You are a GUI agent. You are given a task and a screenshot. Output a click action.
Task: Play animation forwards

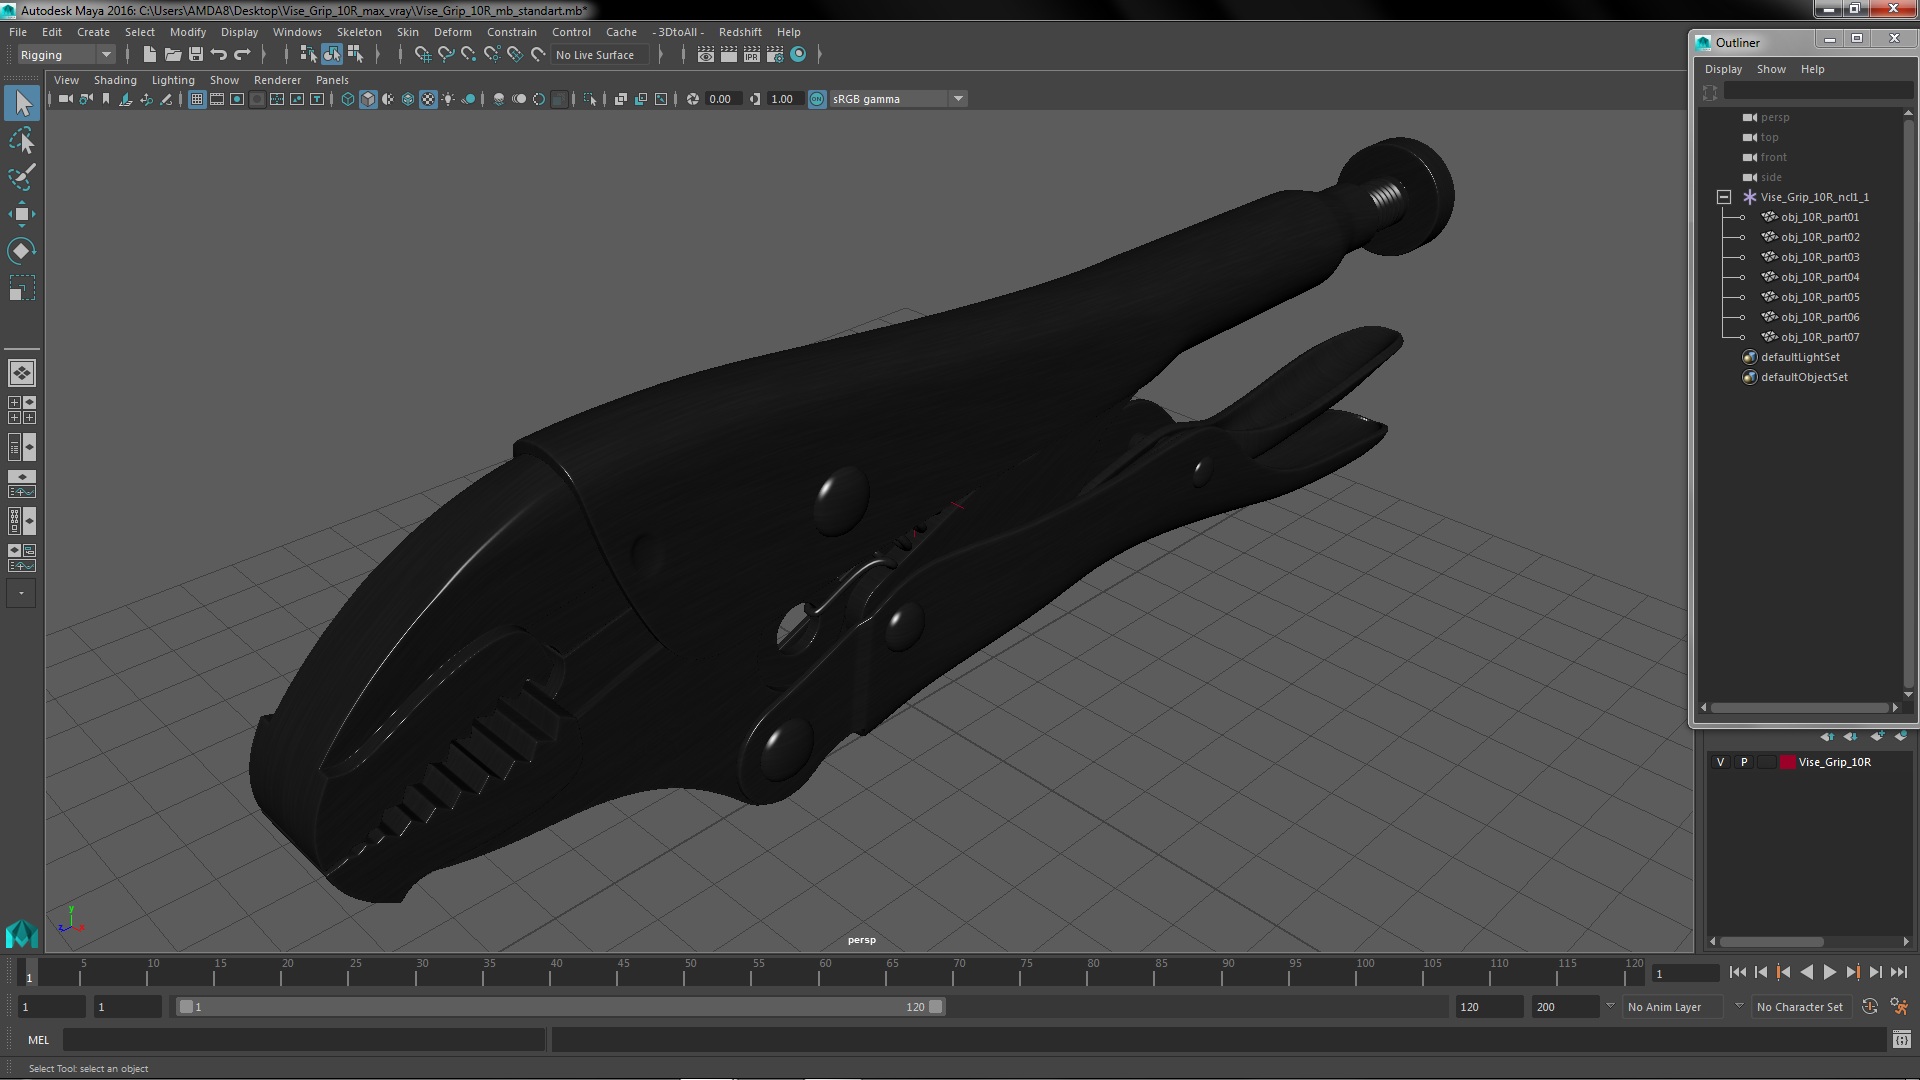click(x=1829, y=972)
